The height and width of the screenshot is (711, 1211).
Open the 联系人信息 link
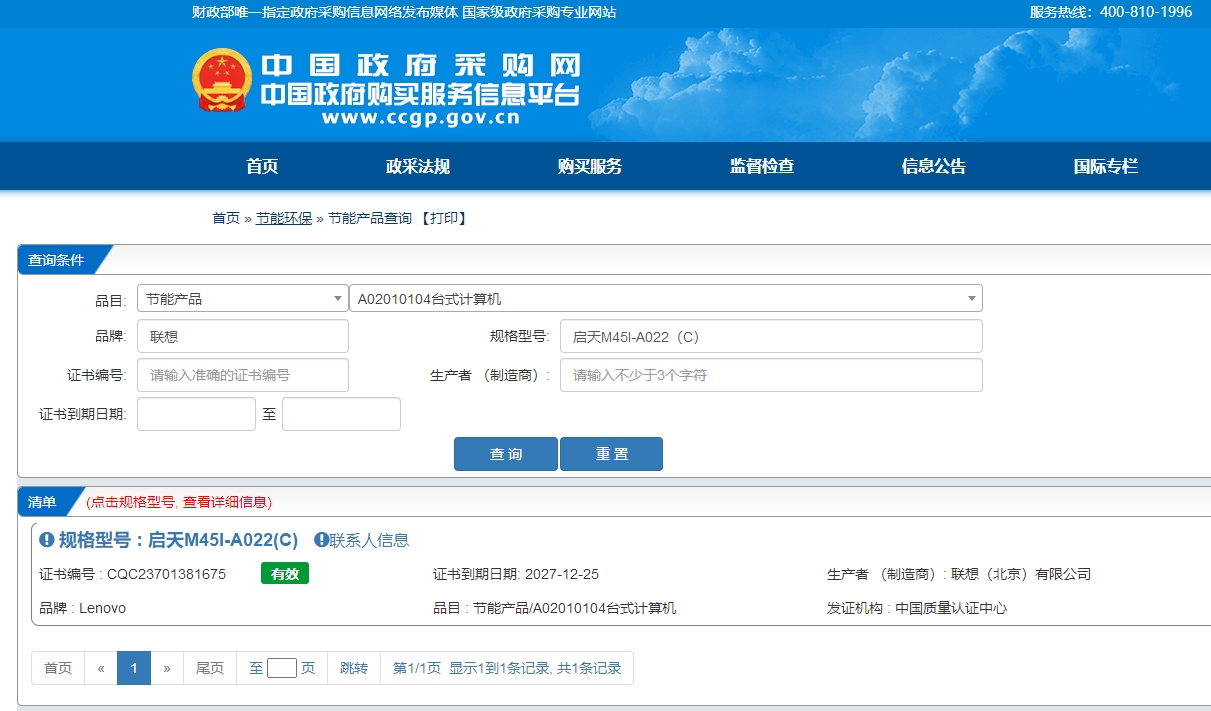pyautogui.click(x=369, y=540)
